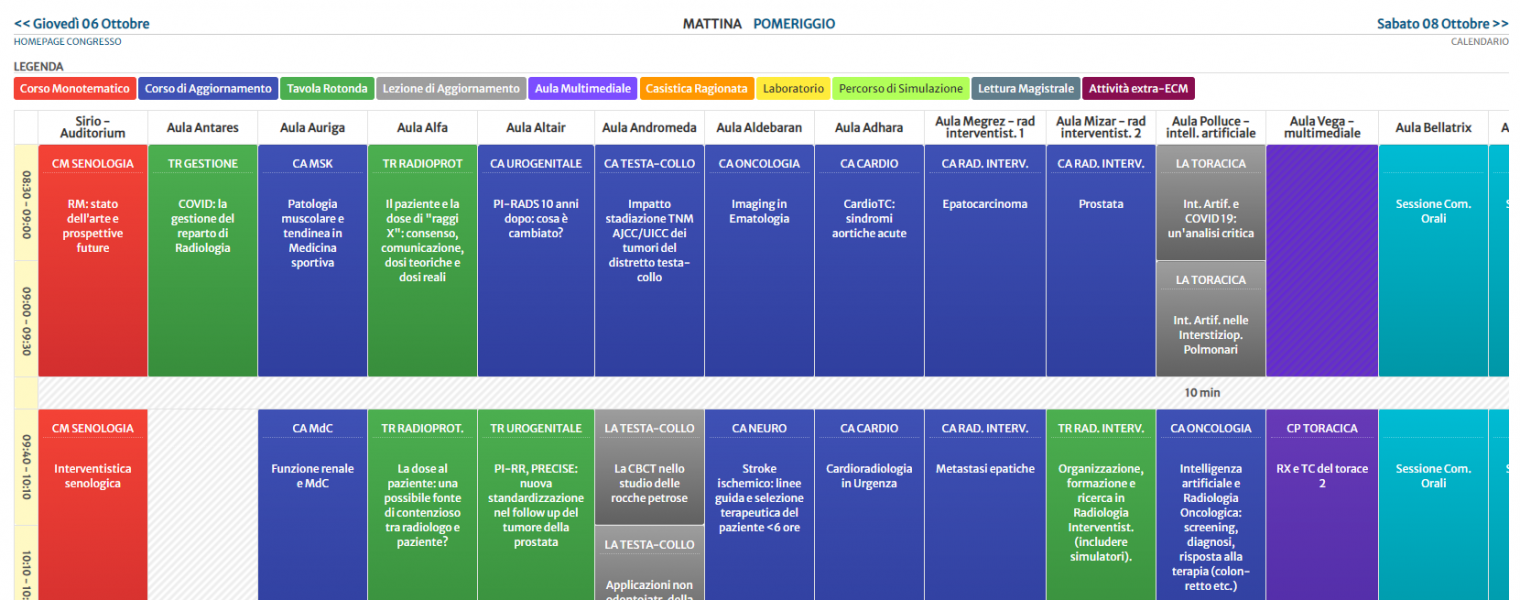Select the MATTINA tab
Image resolution: width=1520 pixels, height=600 pixels.
(712, 24)
